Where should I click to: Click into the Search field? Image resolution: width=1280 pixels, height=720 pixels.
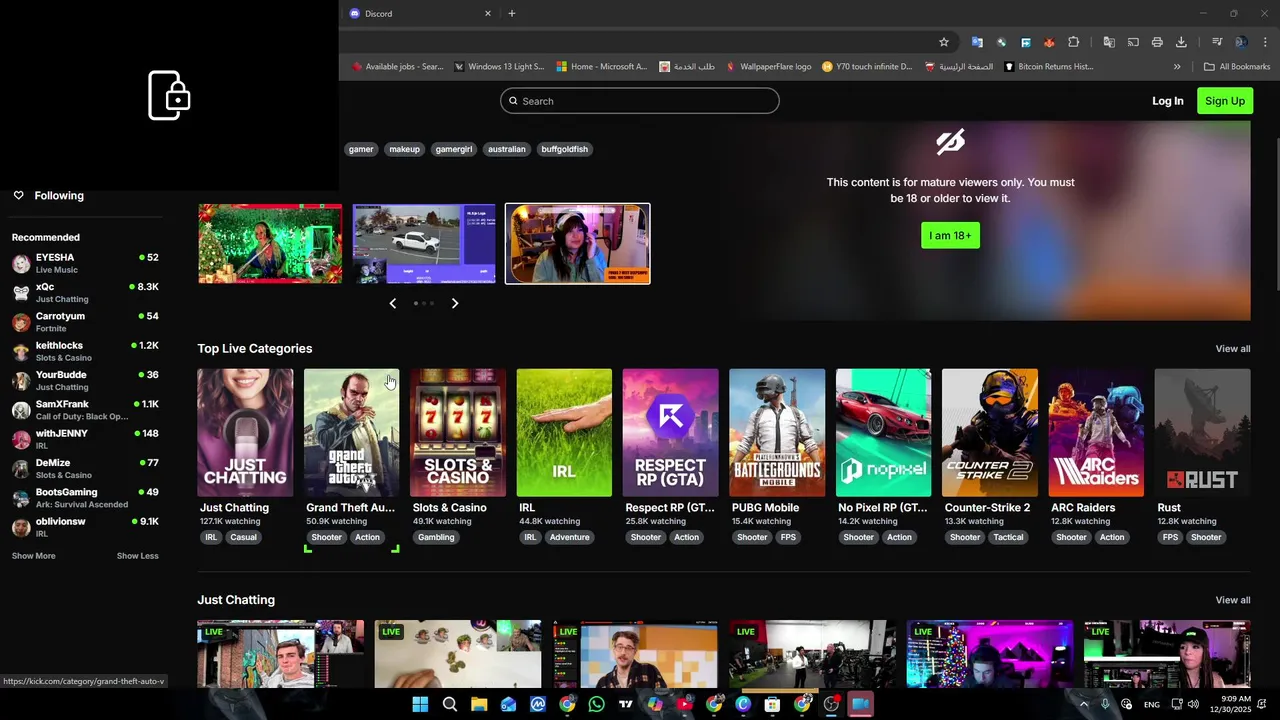pos(640,101)
